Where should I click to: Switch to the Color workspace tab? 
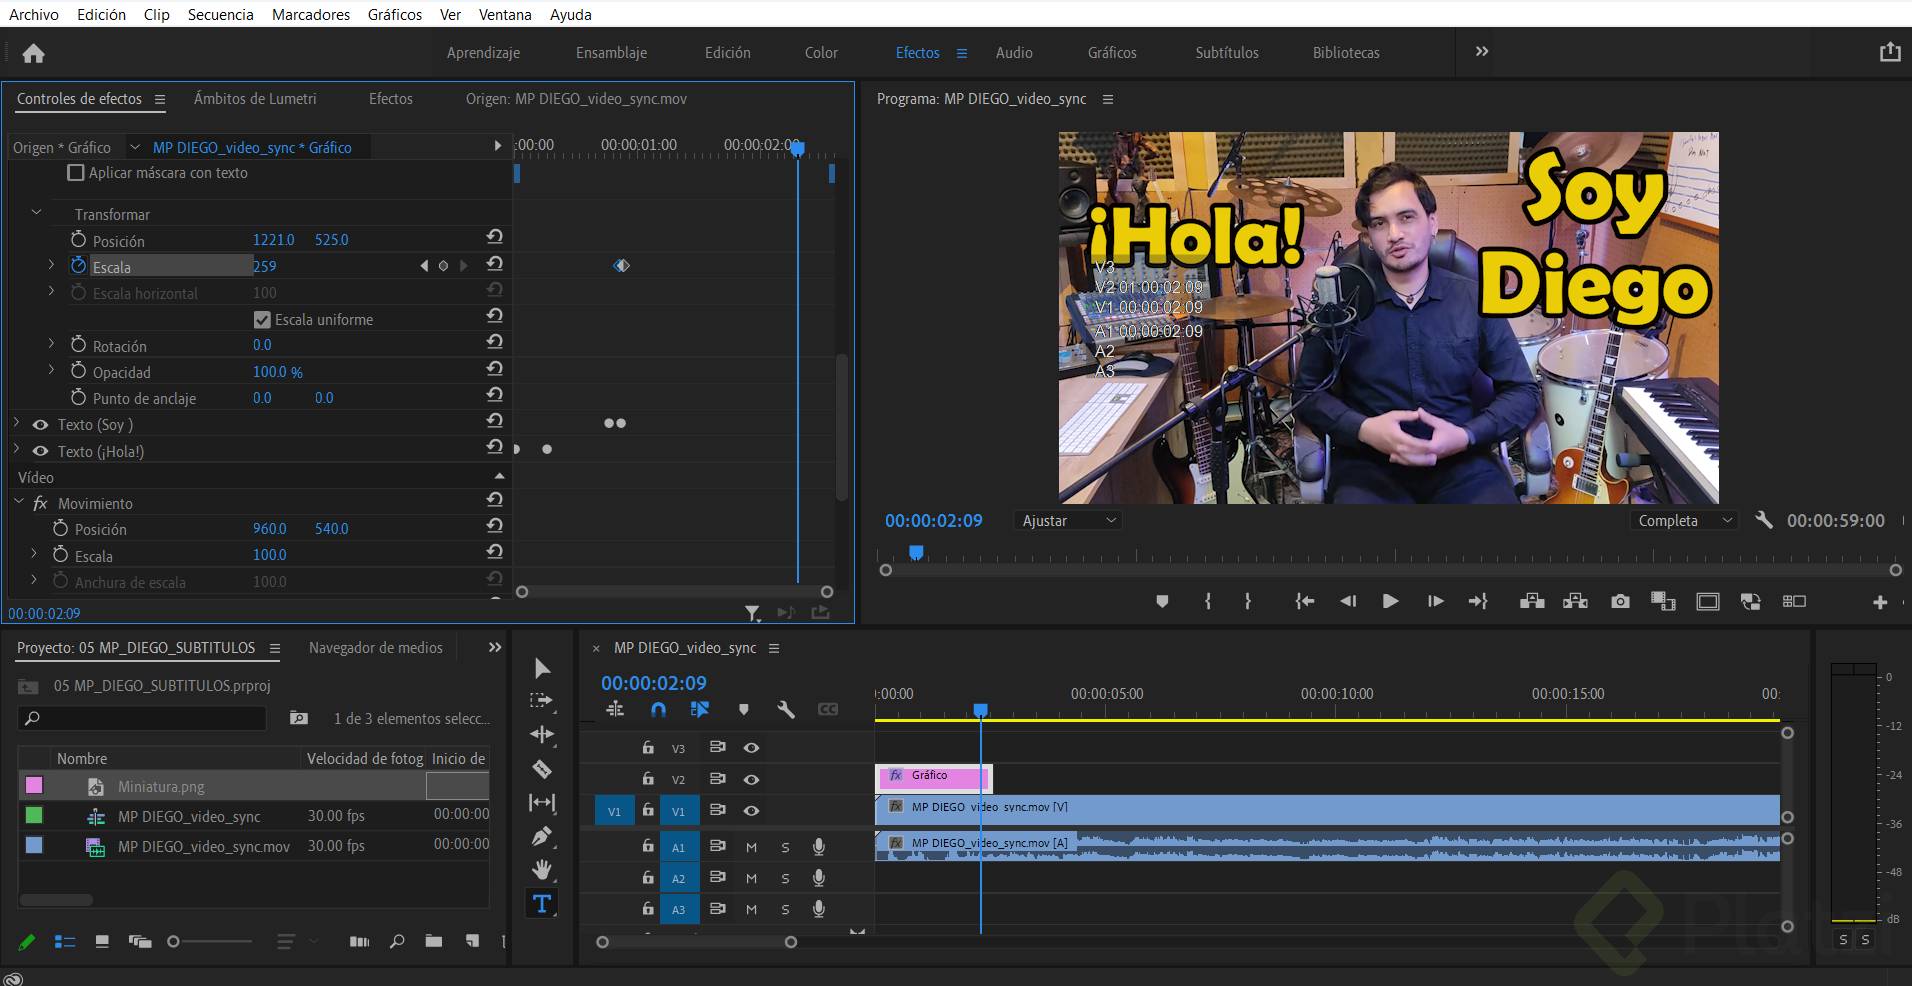[821, 53]
